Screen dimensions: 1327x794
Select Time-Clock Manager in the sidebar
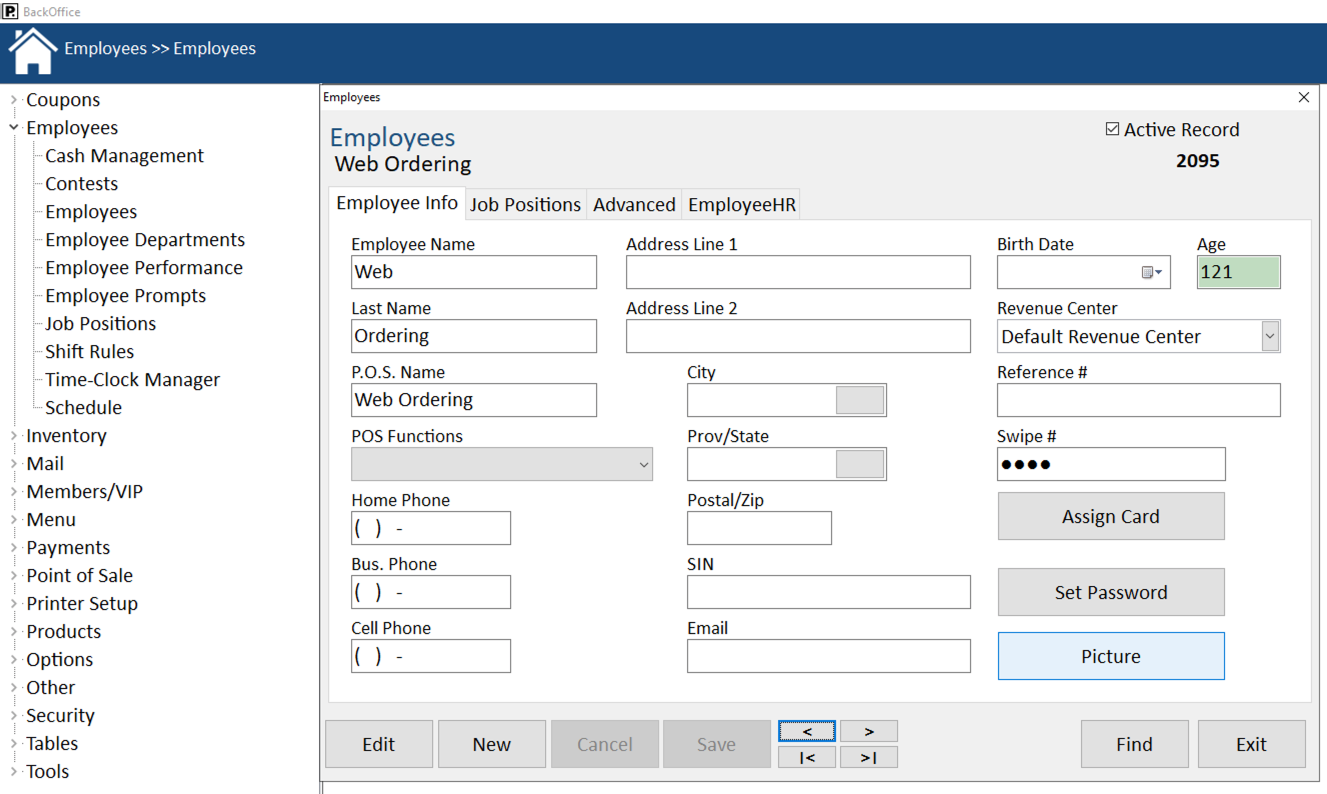[132, 380]
